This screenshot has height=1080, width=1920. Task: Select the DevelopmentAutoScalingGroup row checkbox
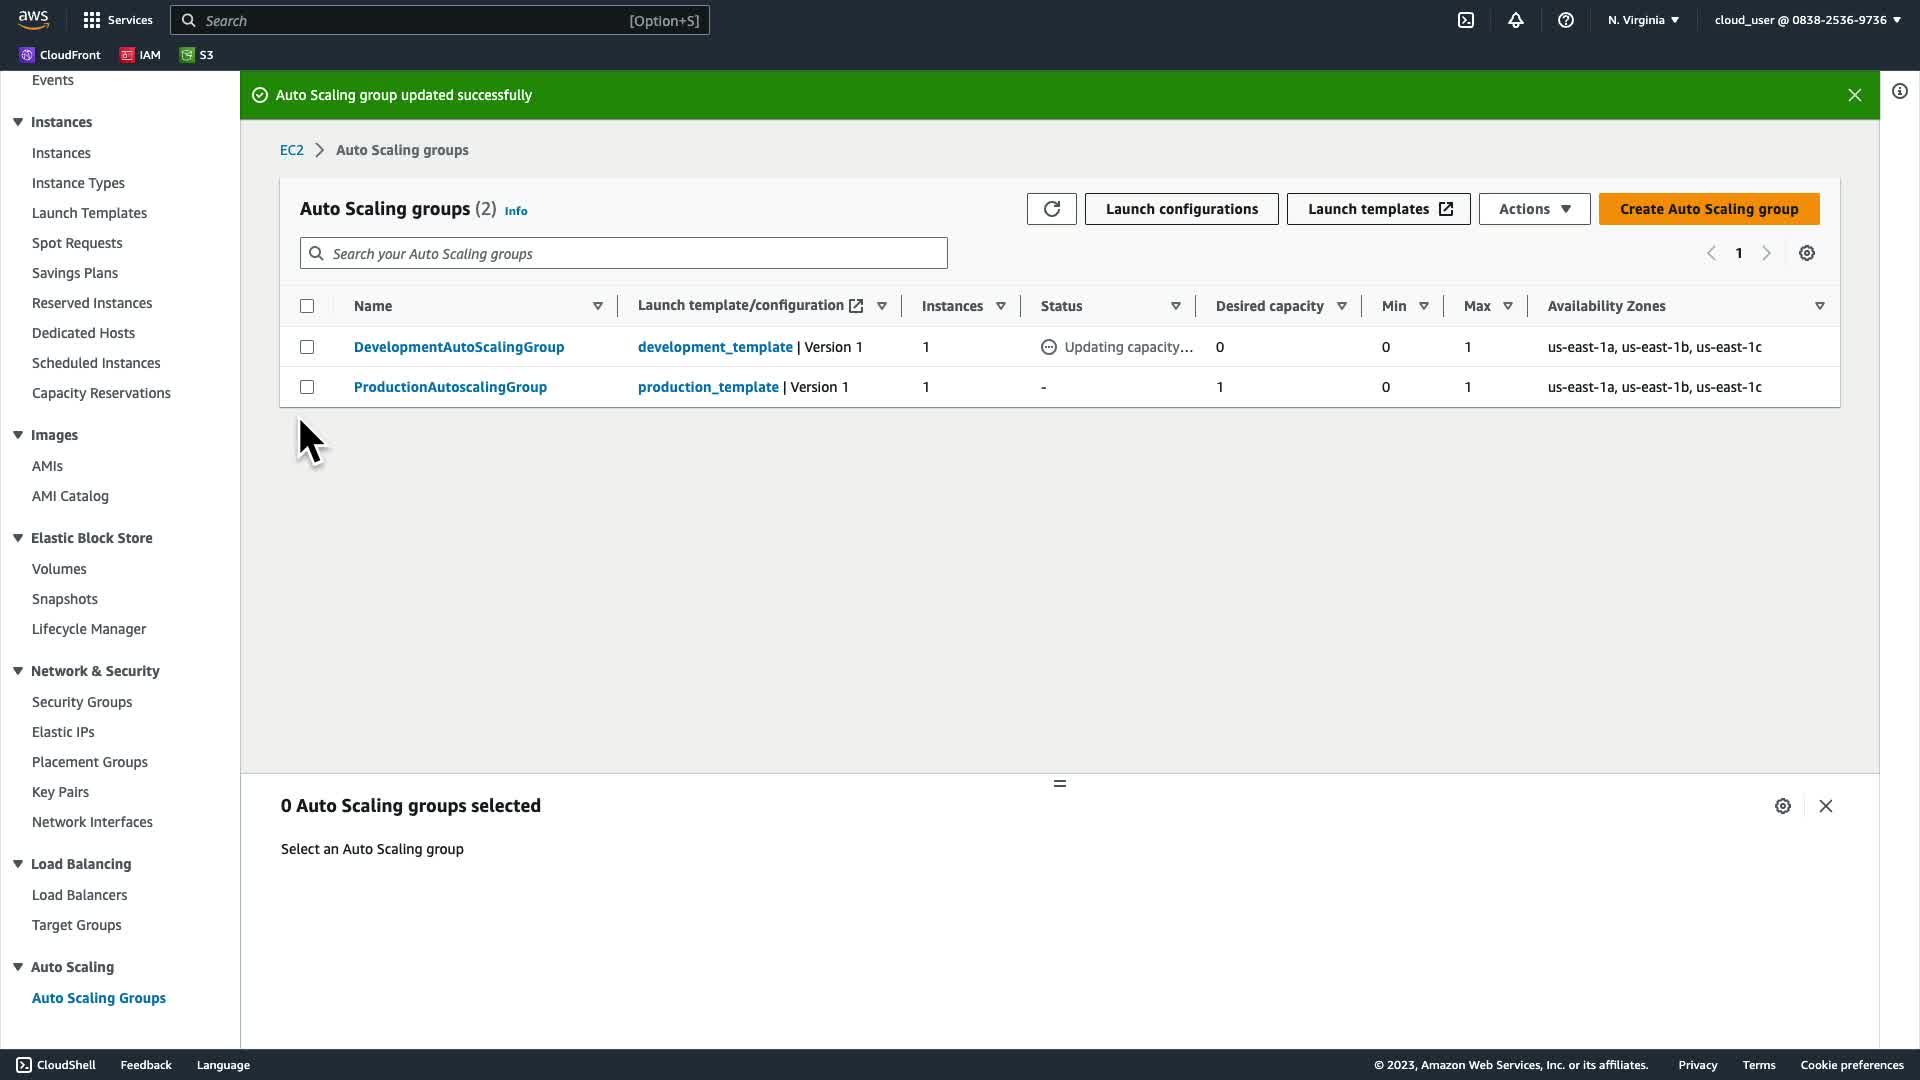click(307, 347)
